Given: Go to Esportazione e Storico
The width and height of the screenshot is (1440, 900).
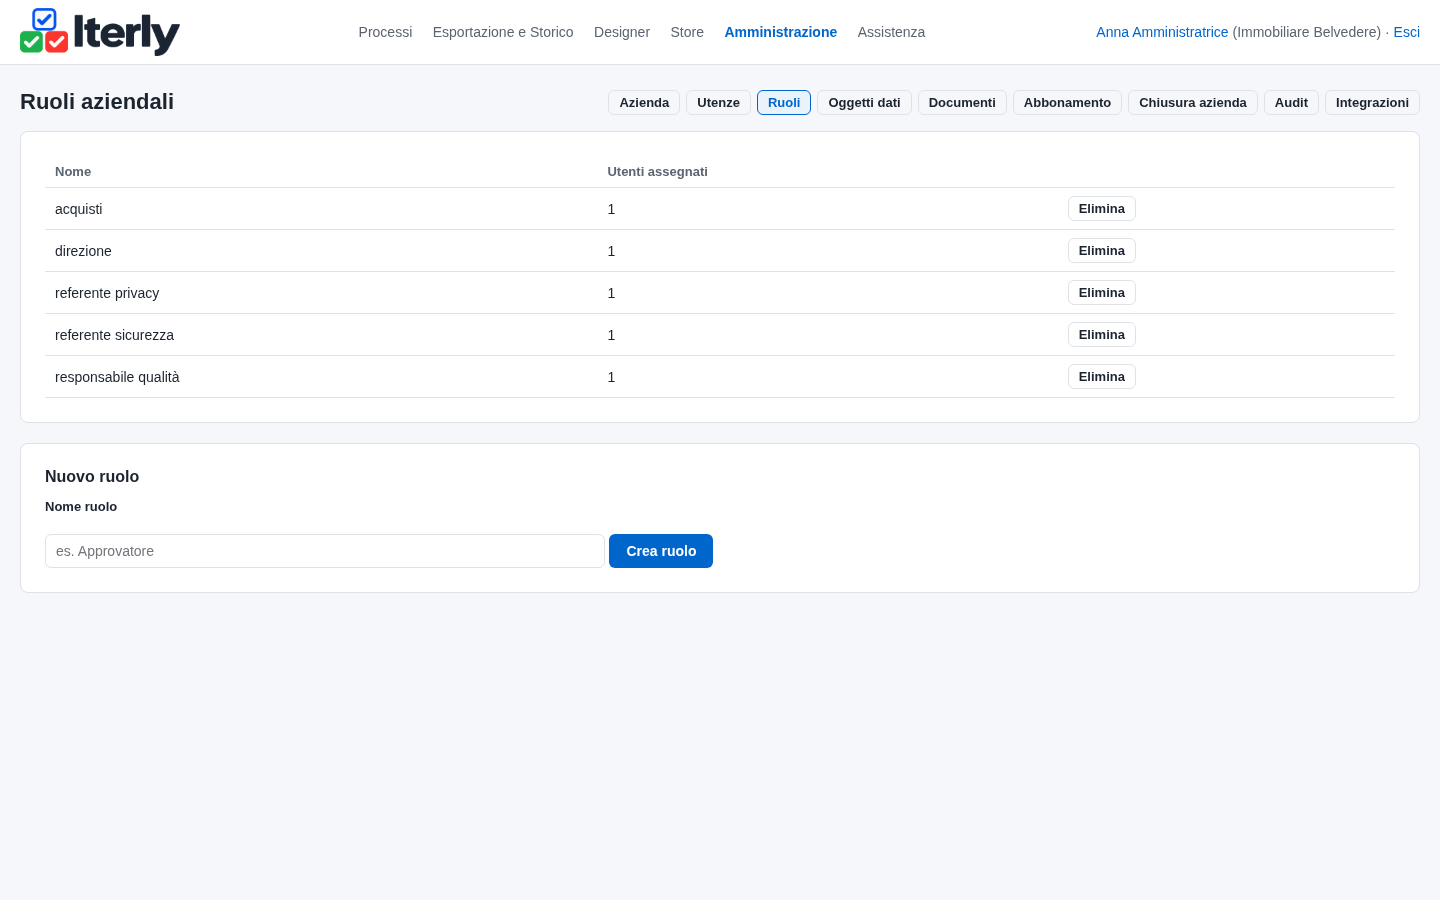Looking at the screenshot, I should [x=503, y=32].
